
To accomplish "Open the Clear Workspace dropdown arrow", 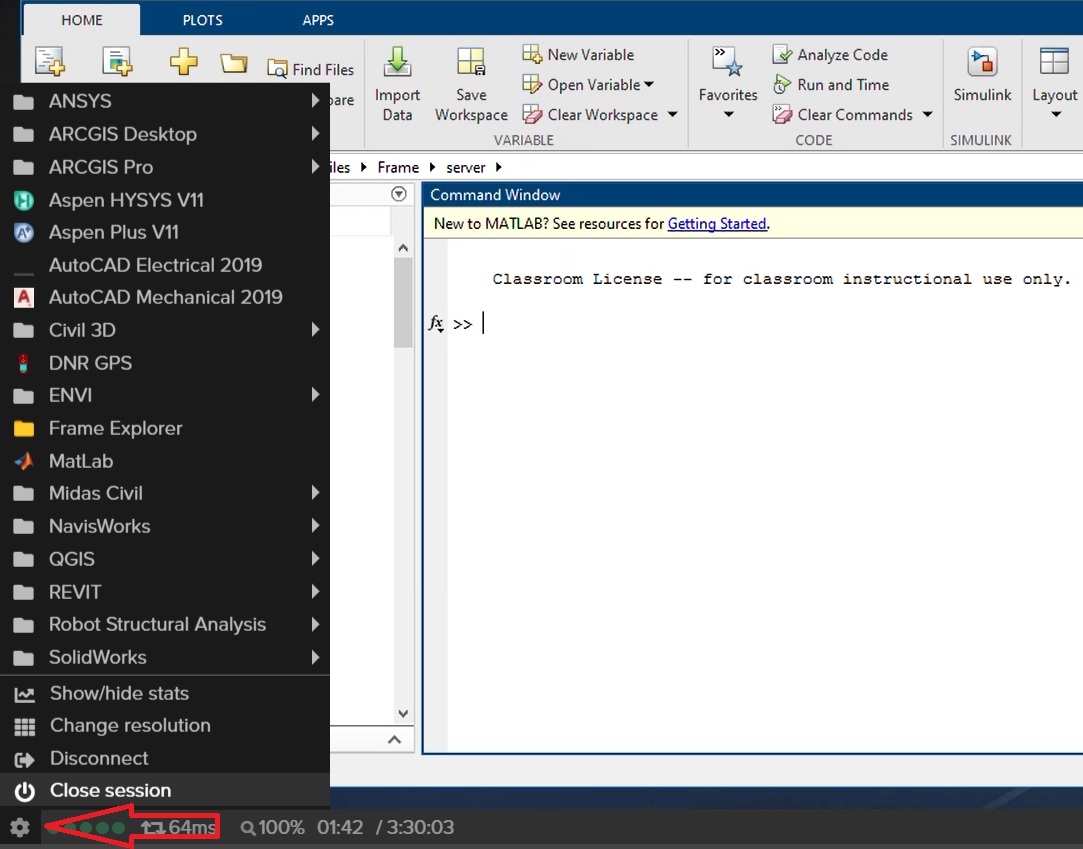I will [672, 115].
